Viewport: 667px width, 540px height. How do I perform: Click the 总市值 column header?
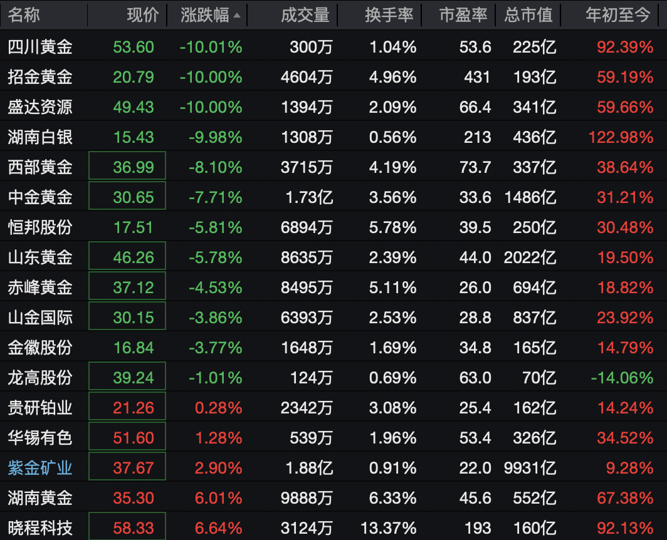click(526, 15)
